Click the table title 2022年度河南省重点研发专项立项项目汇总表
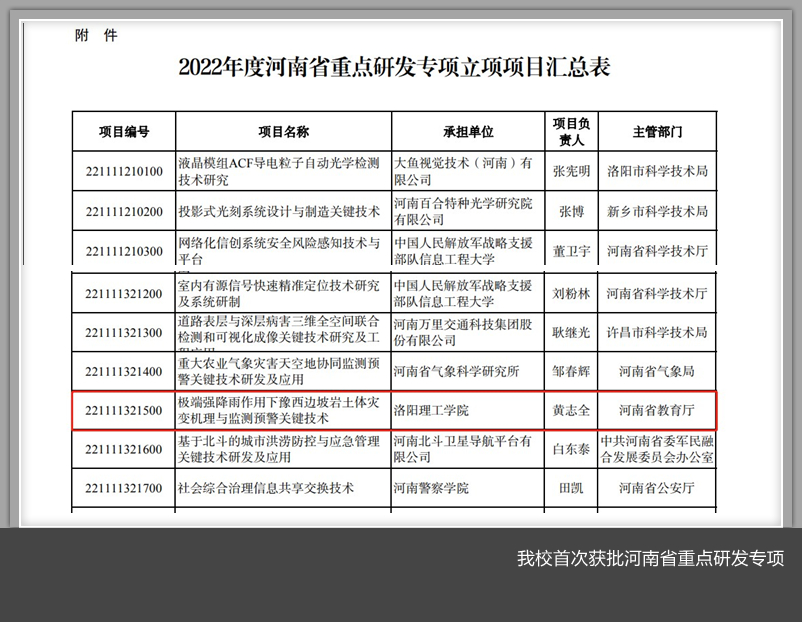The height and width of the screenshot is (622, 802). (394, 67)
